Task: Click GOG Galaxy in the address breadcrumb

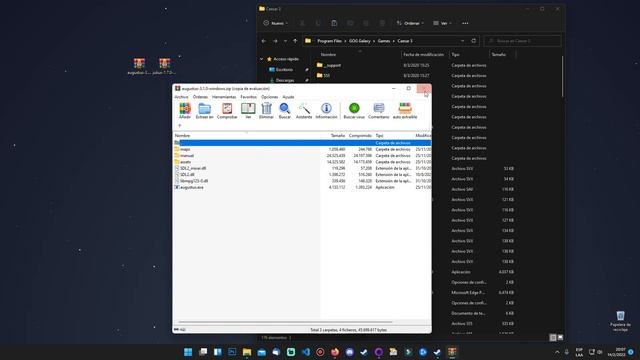Action: pos(360,41)
